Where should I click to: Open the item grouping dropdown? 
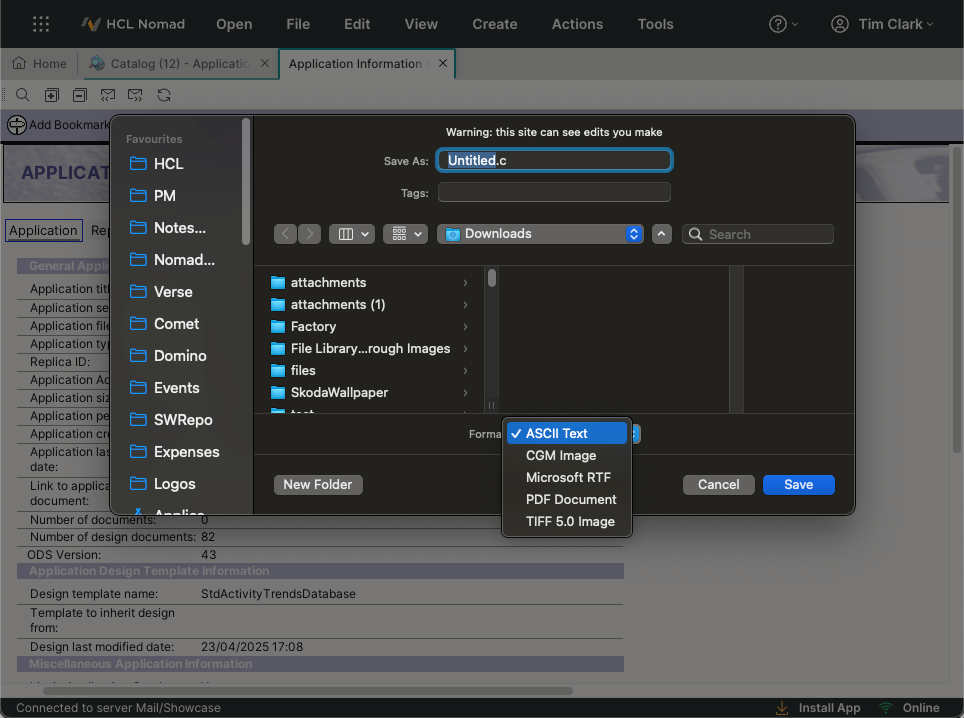click(x=404, y=234)
